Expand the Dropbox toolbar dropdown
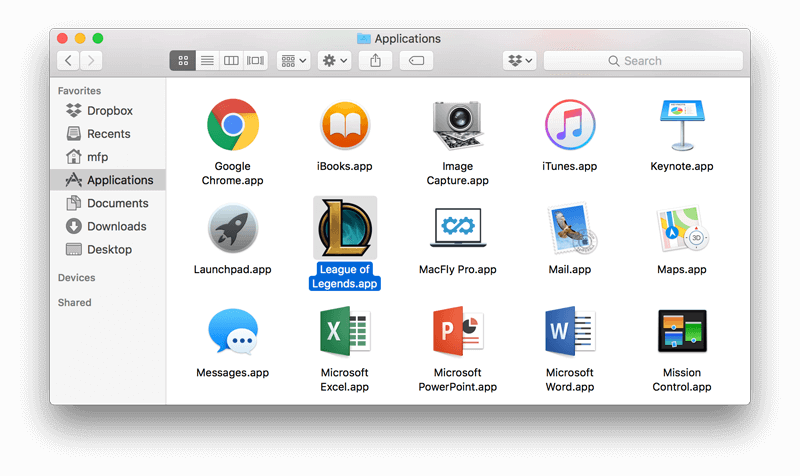Image resolution: width=800 pixels, height=476 pixels. (x=520, y=61)
